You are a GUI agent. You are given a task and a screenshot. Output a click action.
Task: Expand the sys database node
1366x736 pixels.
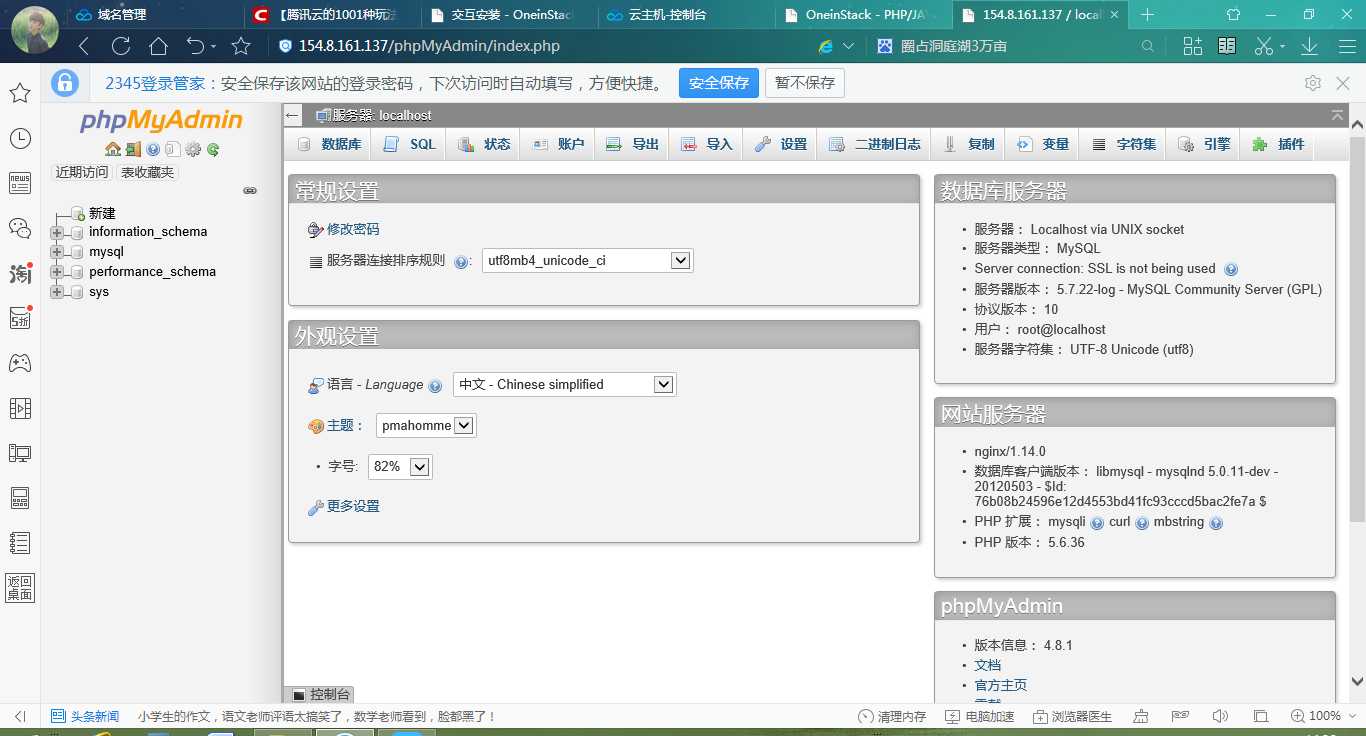pyautogui.click(x=57, y=292)
